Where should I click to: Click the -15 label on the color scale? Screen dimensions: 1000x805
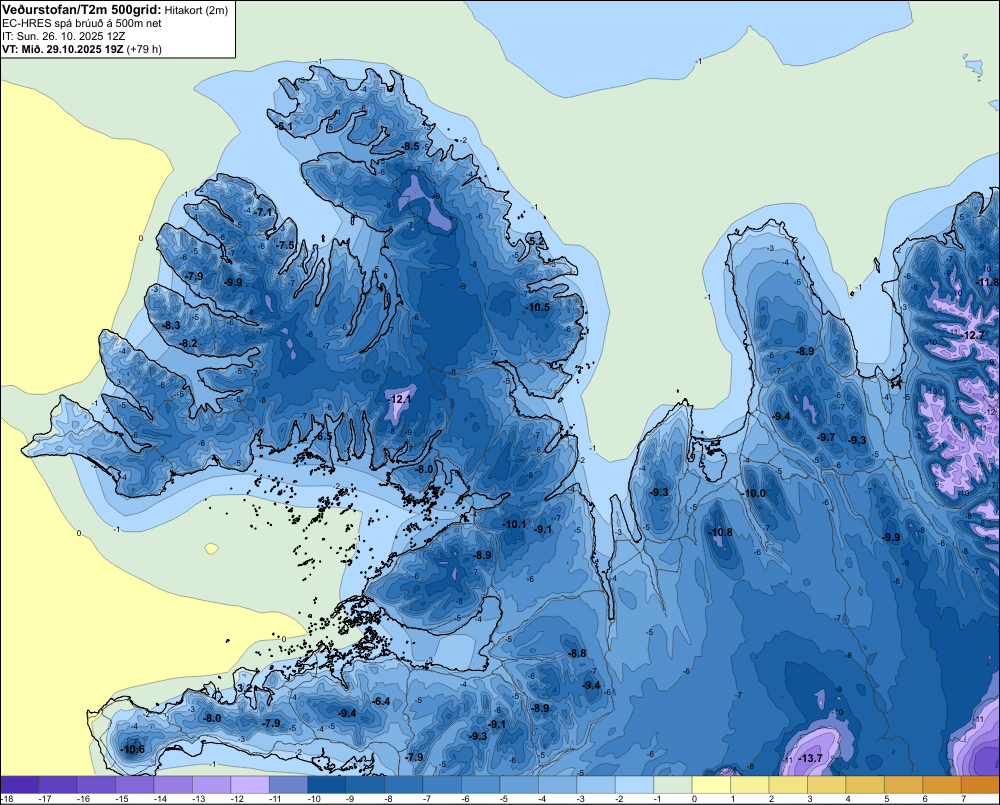[x=122, y=799]
